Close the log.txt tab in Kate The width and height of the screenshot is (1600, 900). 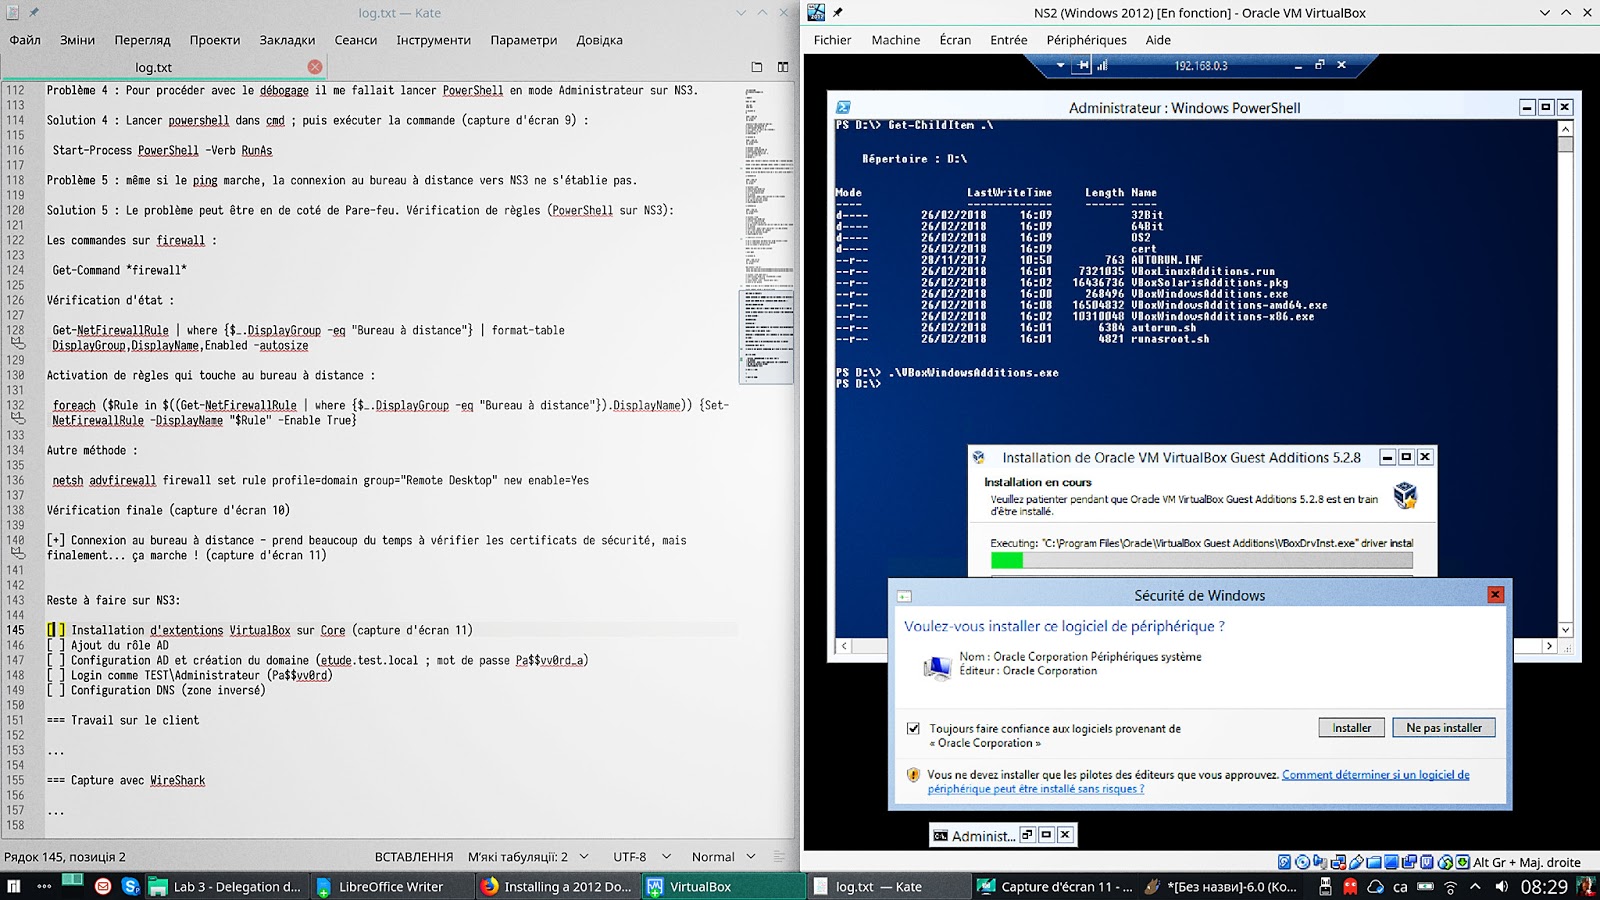pyautogui.click(x=315, y=67)
